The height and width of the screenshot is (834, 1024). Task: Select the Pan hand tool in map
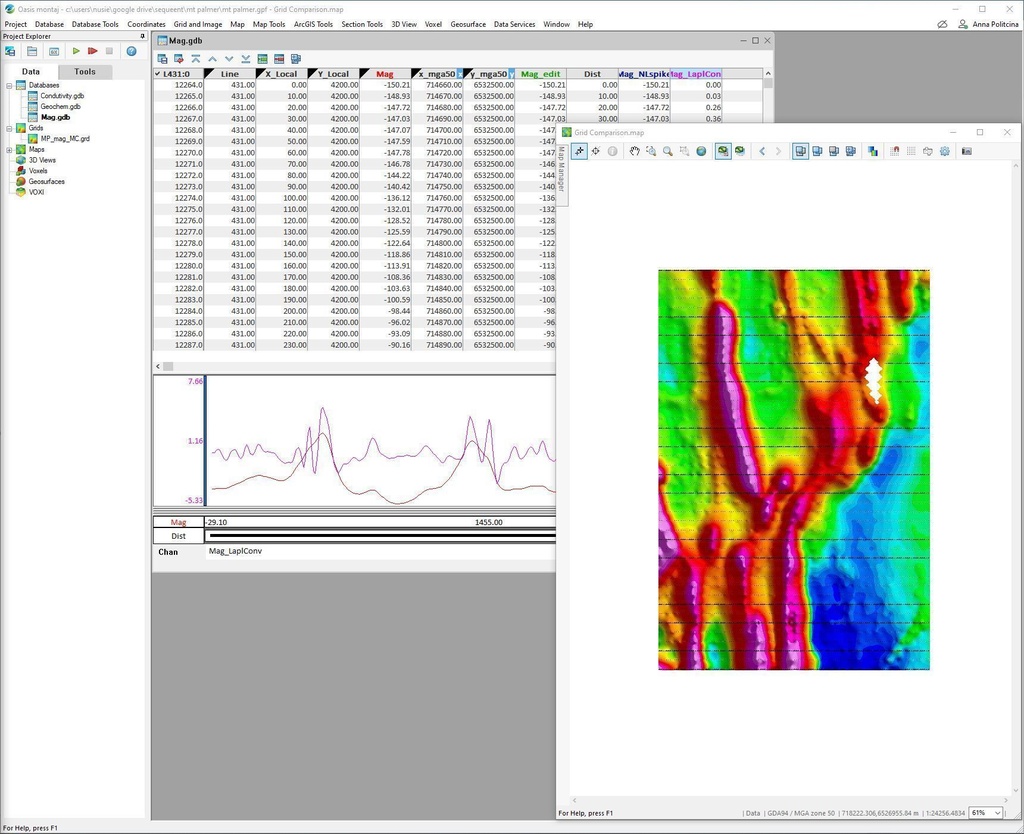[634, 151]
